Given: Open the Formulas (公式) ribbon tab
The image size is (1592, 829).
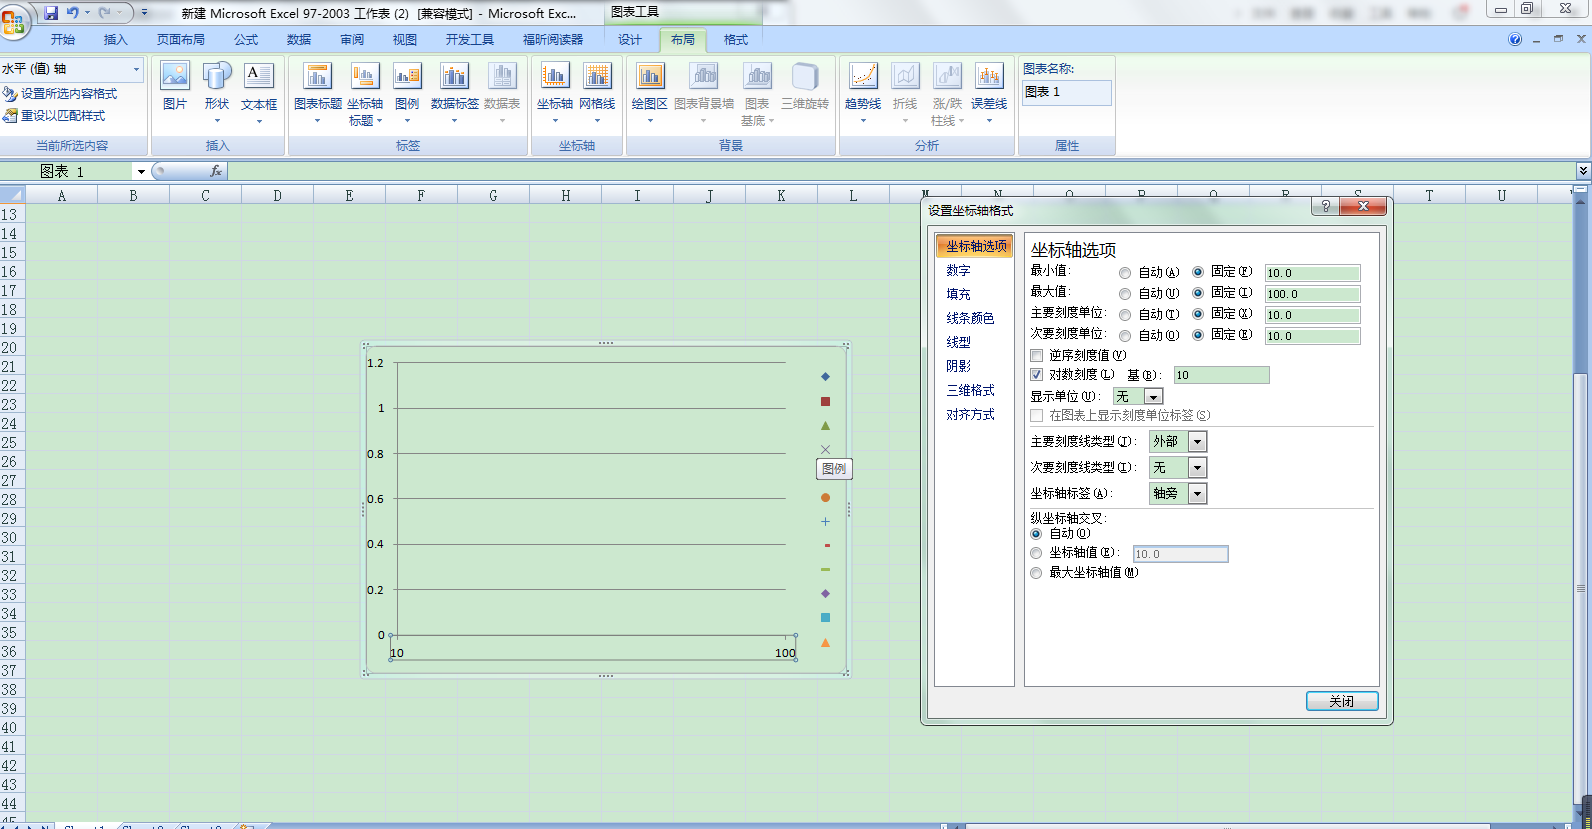Looking at the screenshot, I should 246,40.
